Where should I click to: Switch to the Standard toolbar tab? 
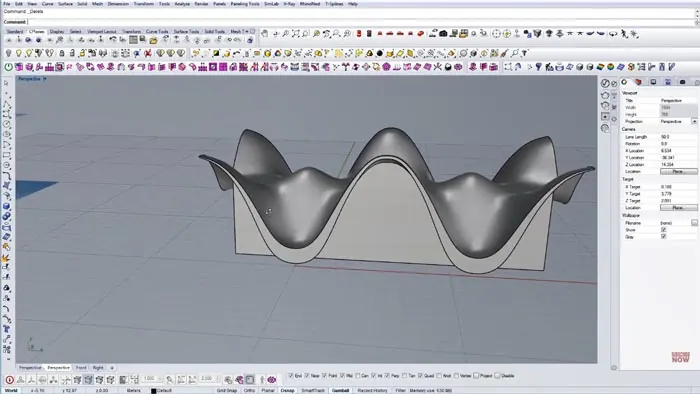tap(15, 32)
